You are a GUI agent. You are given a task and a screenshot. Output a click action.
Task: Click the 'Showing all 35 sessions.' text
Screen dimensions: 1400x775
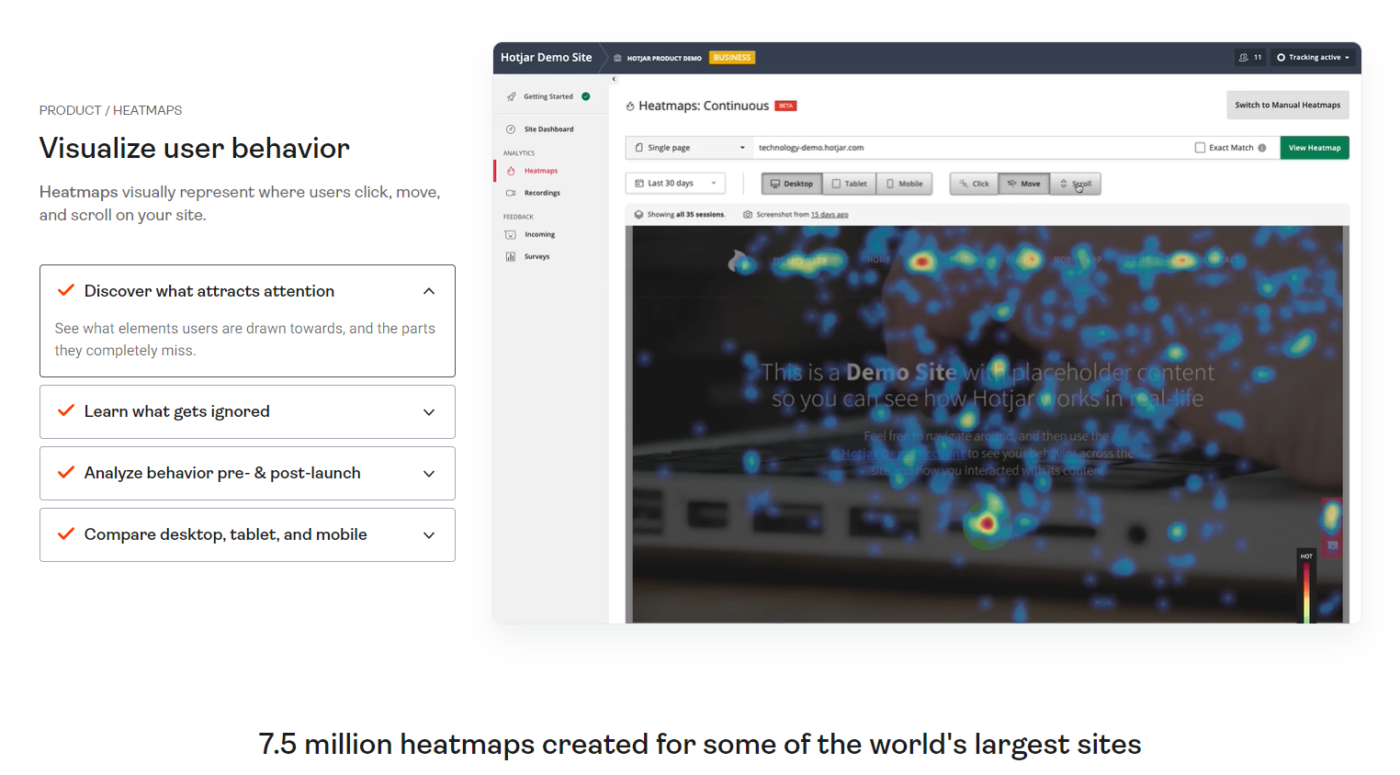(x=686, y=215)
